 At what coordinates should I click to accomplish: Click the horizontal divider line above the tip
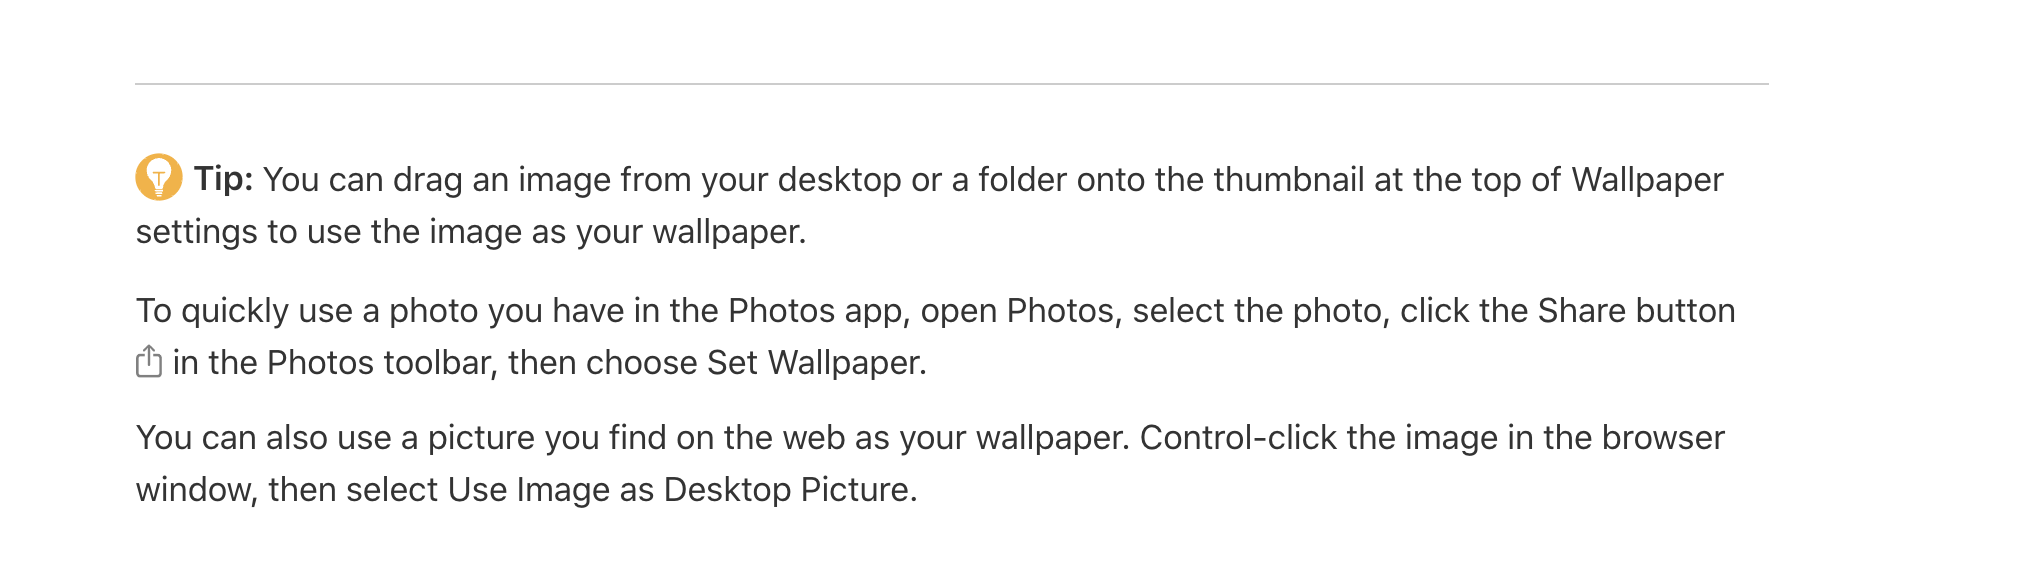[x=952, y=84]
